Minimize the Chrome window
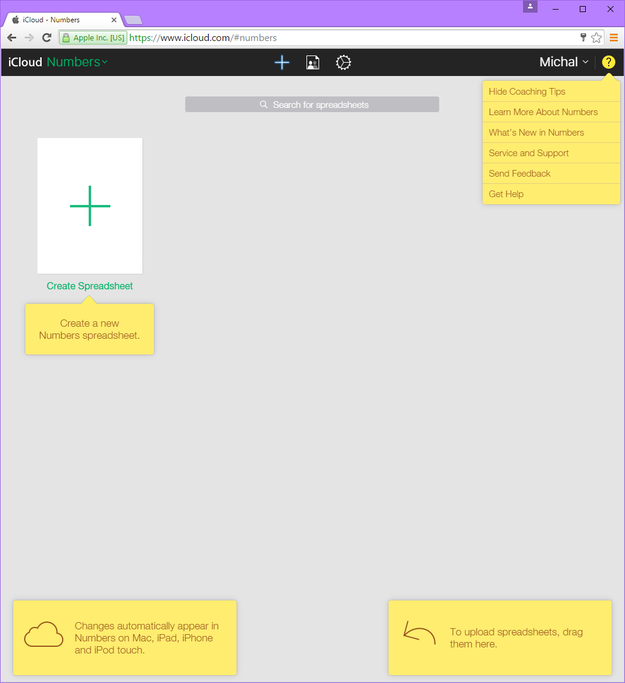 click(x=556, y=9)
